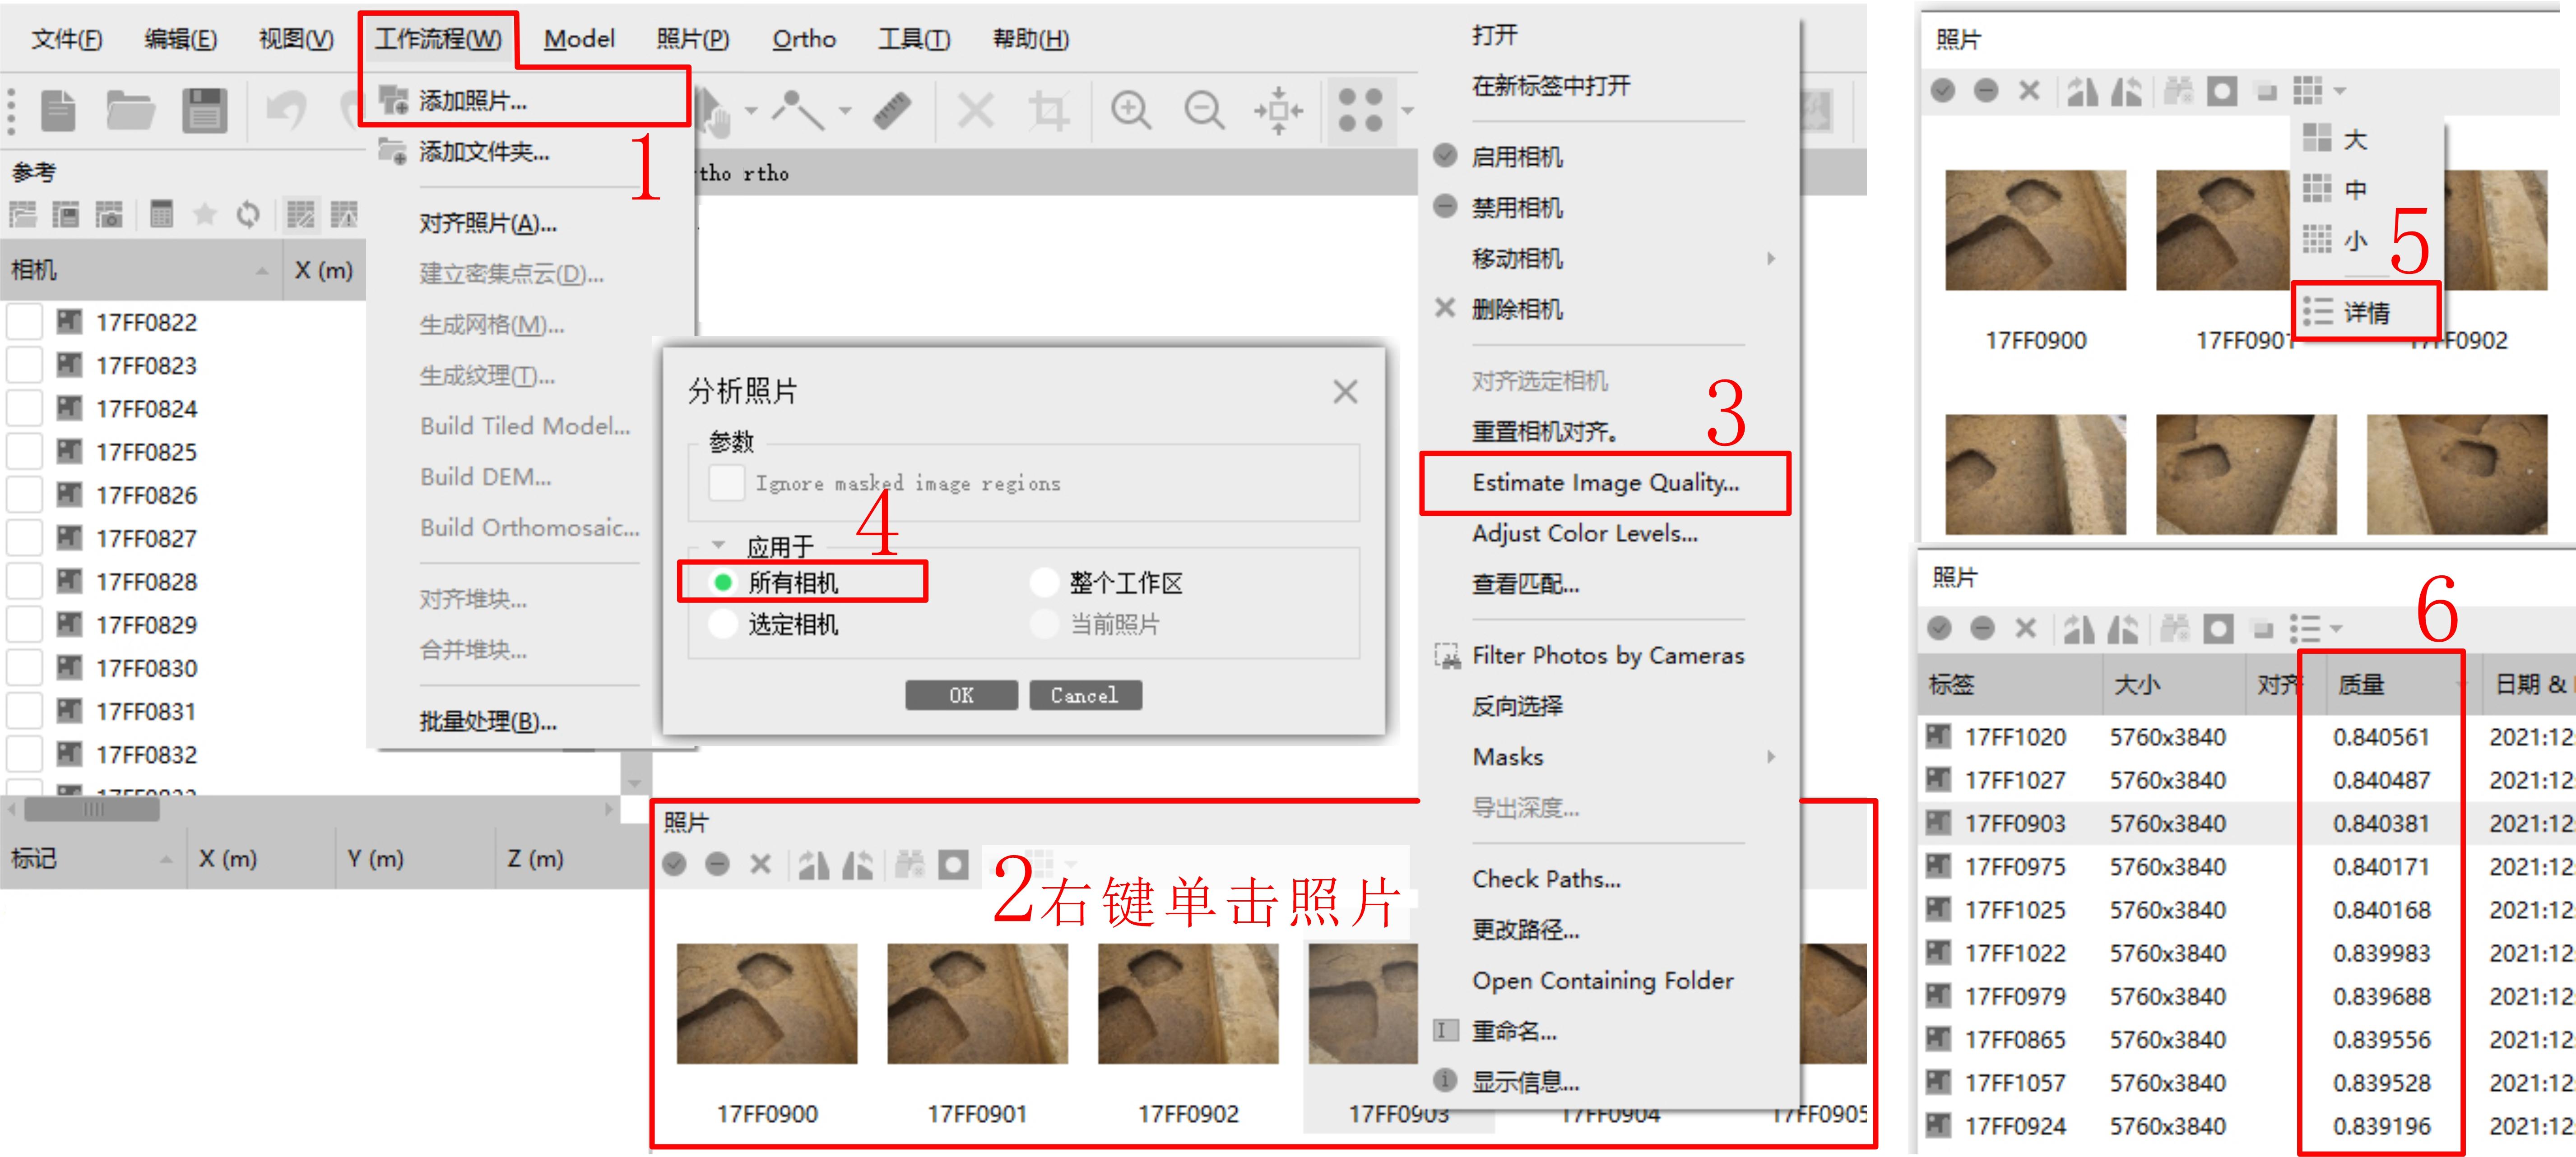Open the Model menu
The height and width of the screenshot is (1157, 2576).
pyautogui.click(x=579, y=39)
